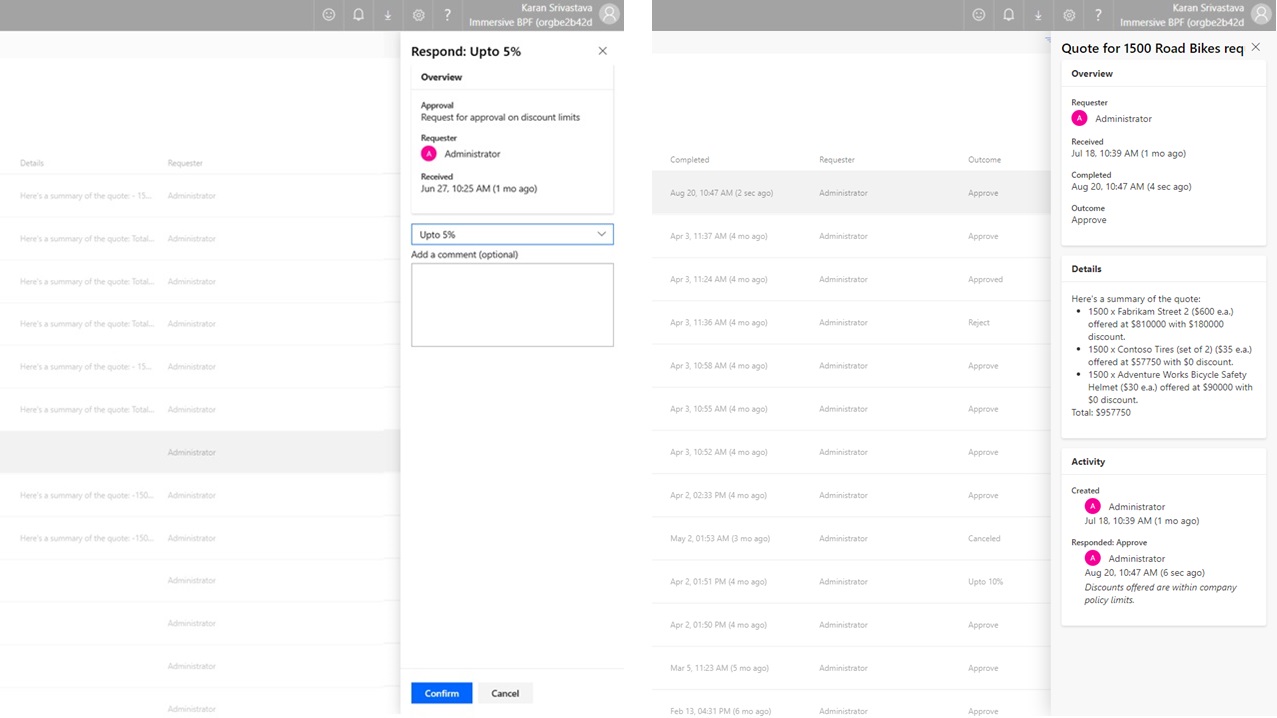
Task: Click the feedback smiley icon
Action: (327, 14)
